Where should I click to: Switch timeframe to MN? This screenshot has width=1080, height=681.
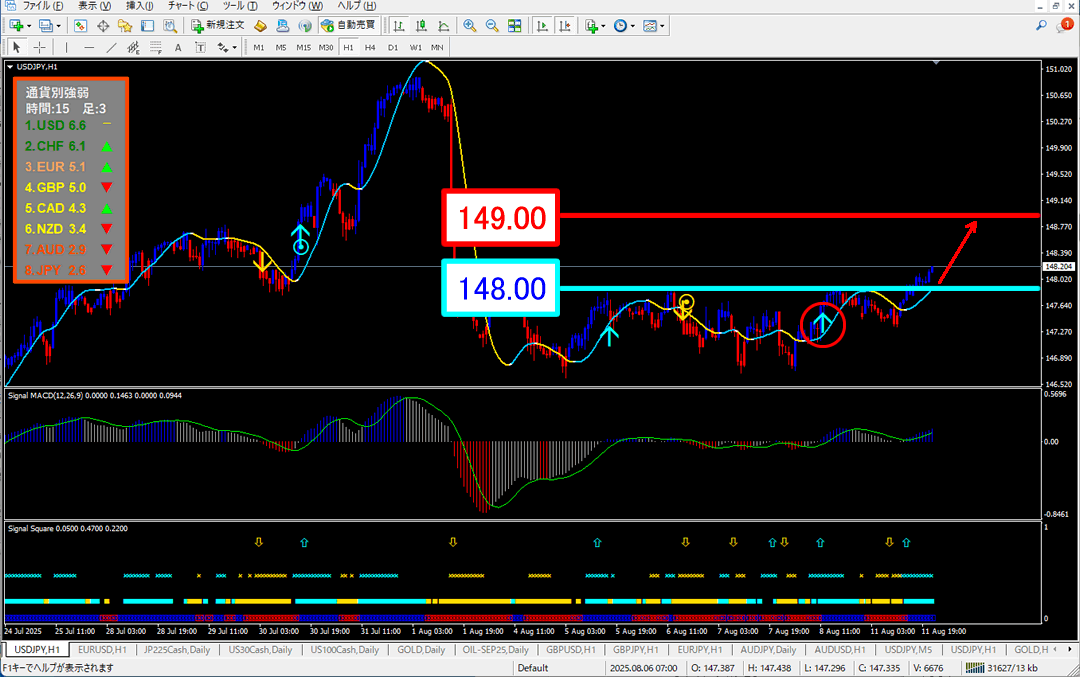pos(437,48)
